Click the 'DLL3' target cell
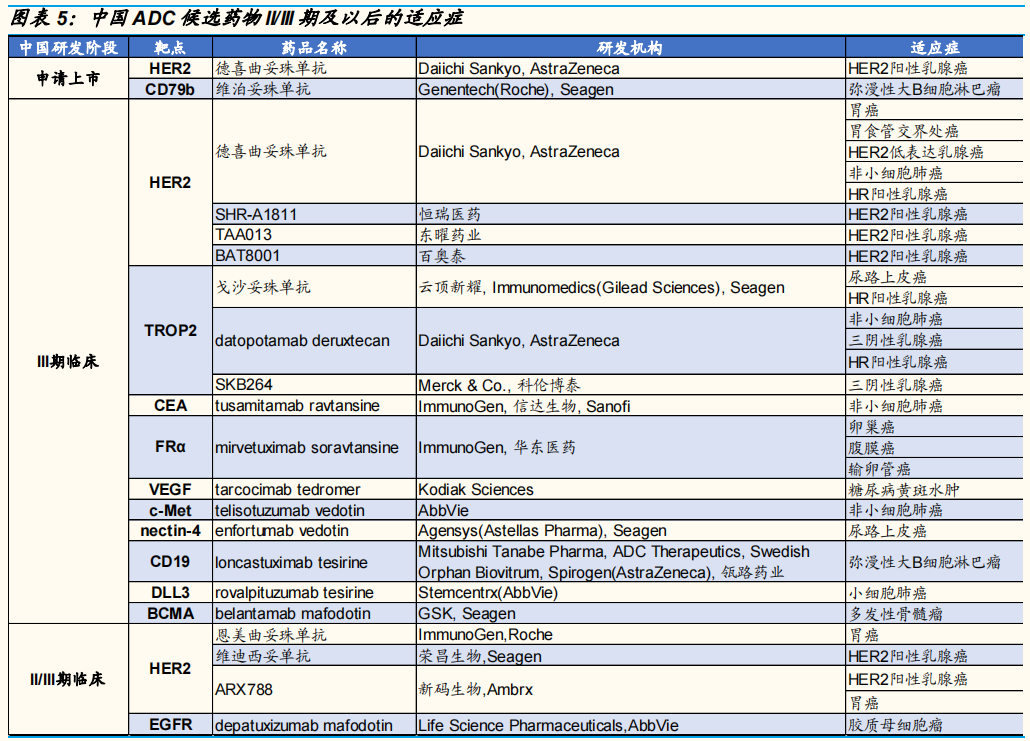1030x741 pixels. 170,593
